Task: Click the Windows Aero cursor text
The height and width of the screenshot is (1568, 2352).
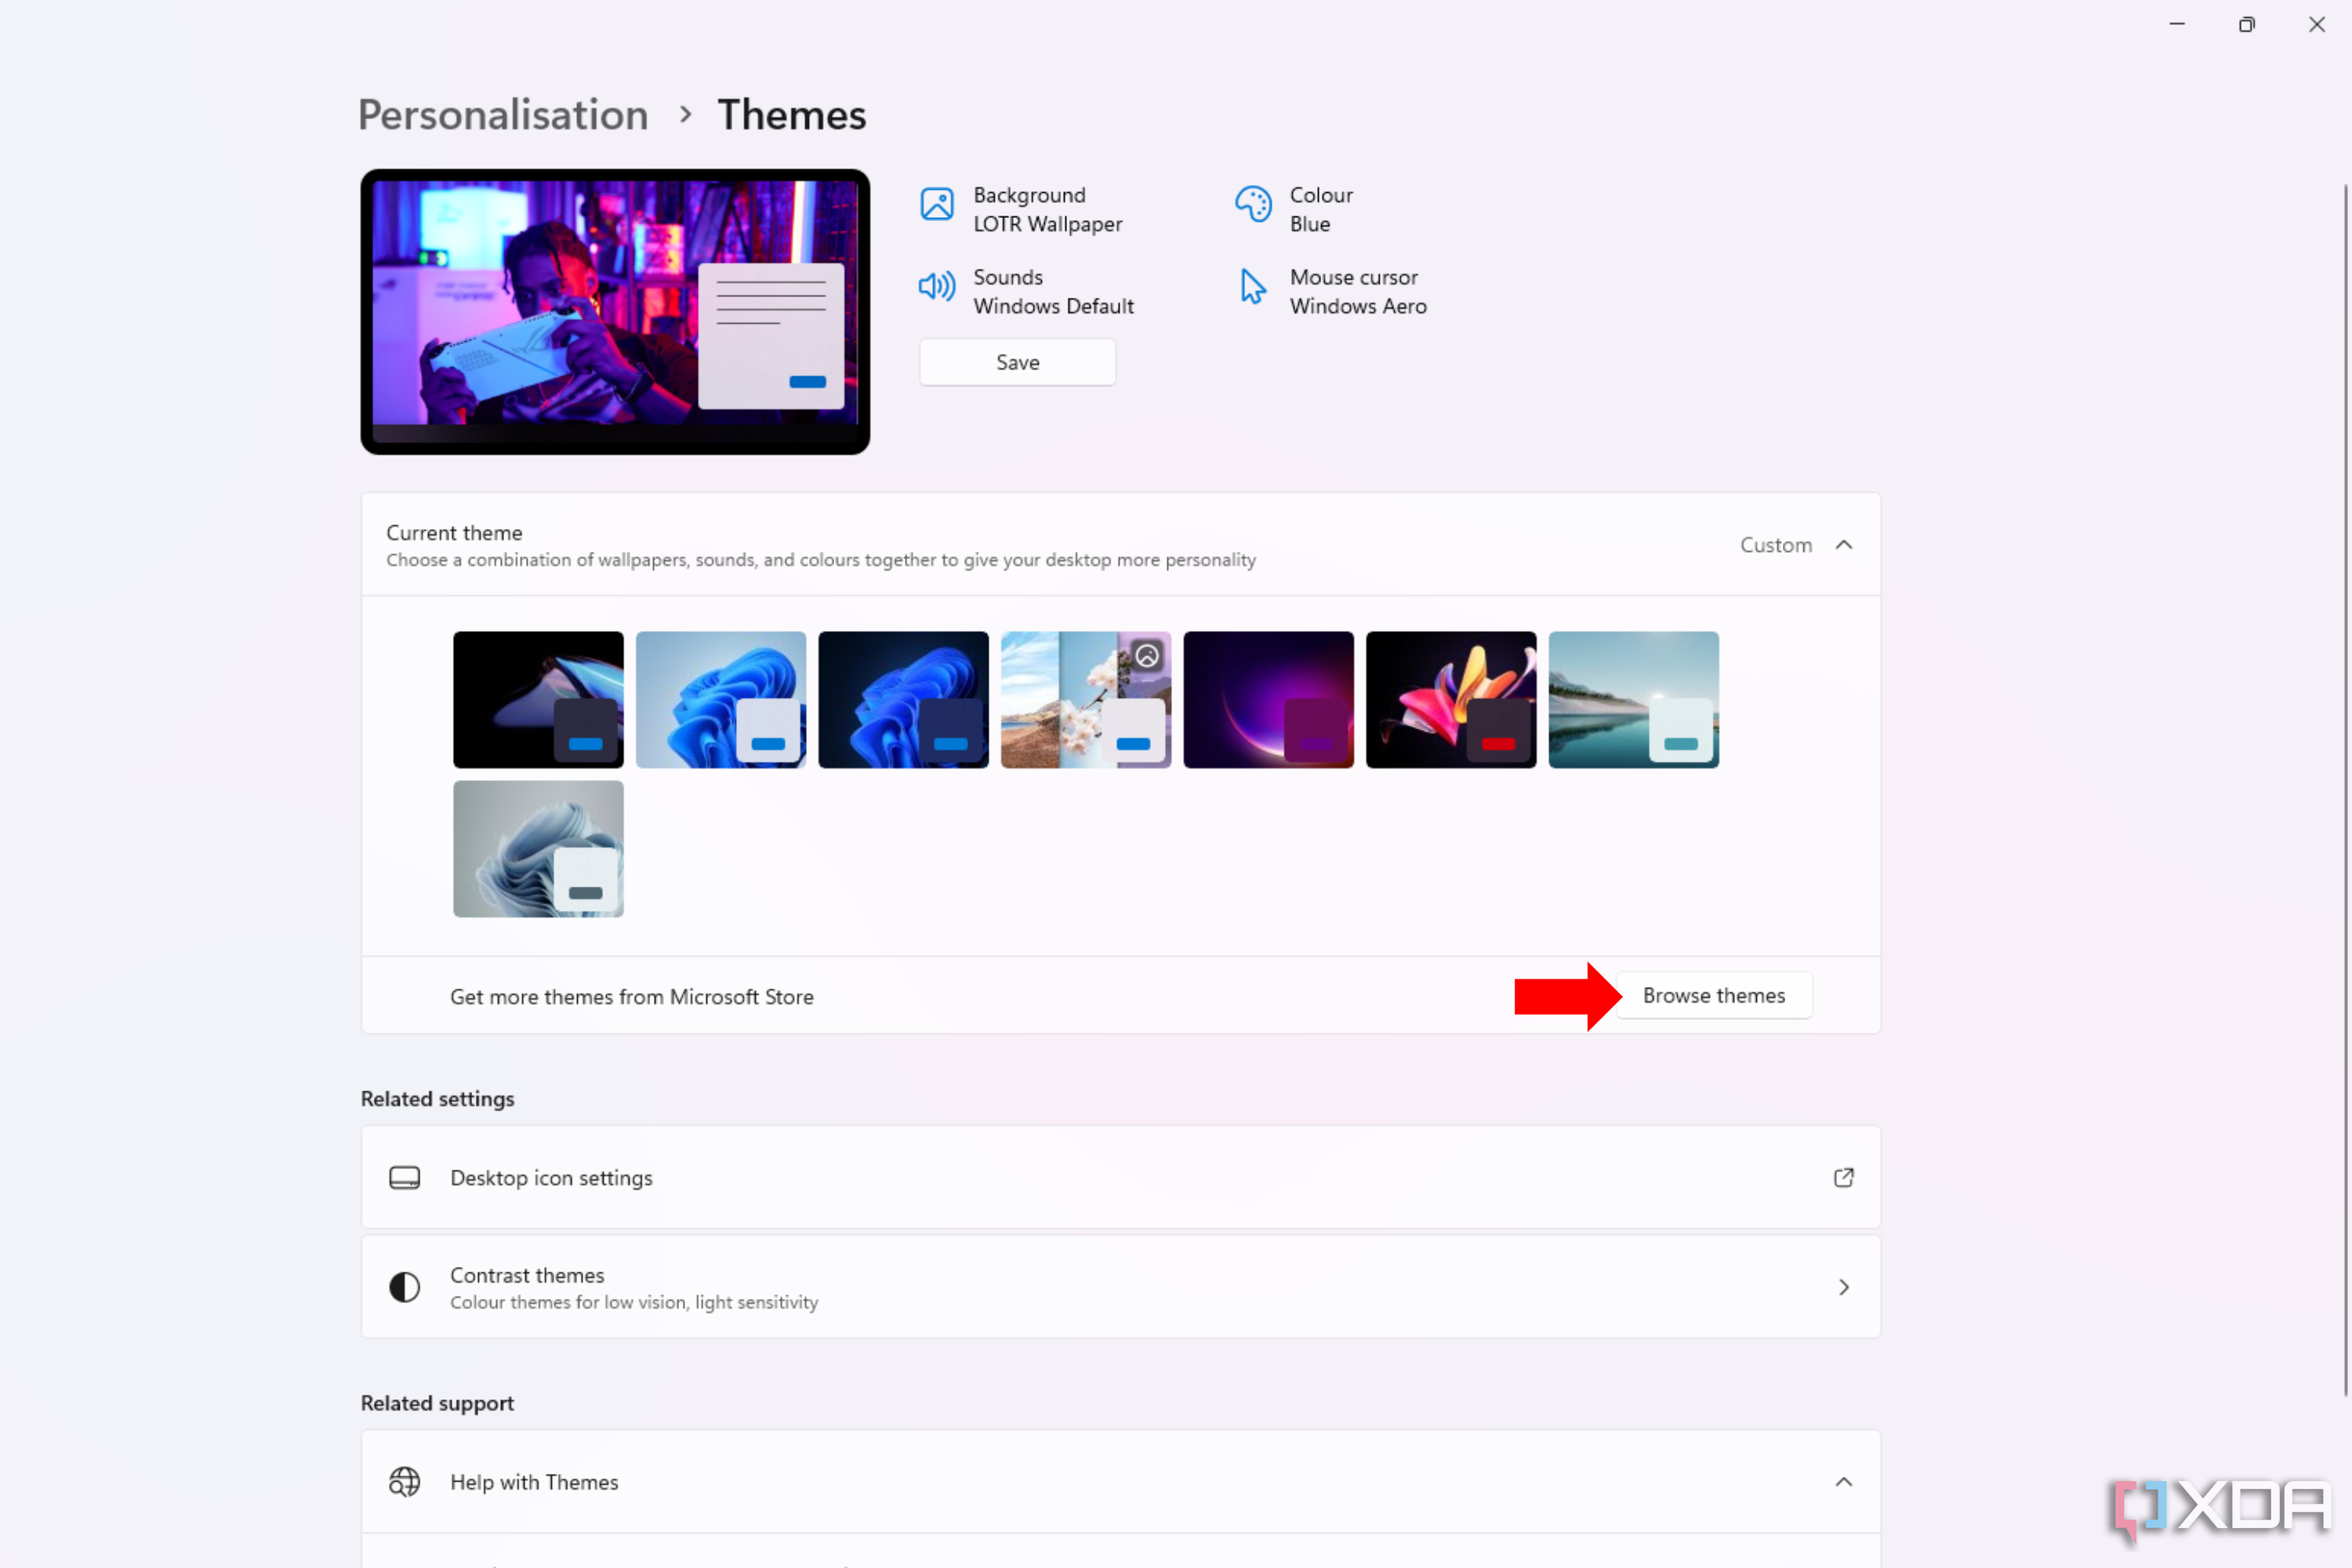Action: [x=1358, y=306]
